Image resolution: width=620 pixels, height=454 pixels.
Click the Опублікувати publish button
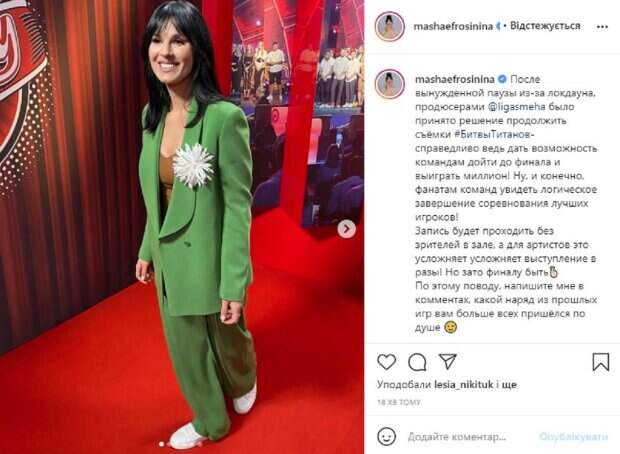pos(573,436)
